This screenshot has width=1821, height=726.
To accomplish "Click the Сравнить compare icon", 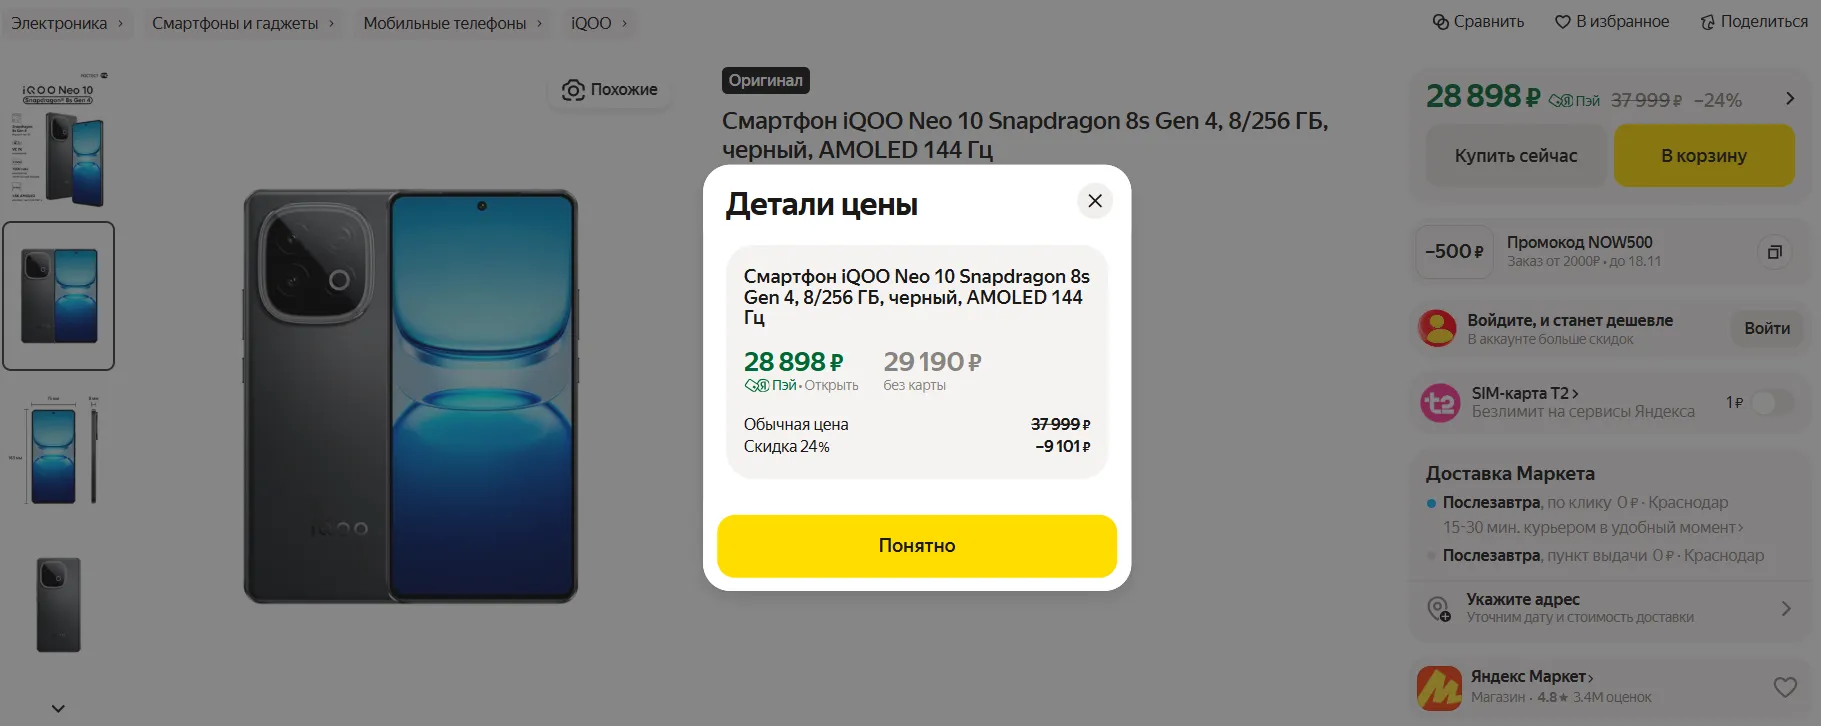I will [x=1441, y=22].
